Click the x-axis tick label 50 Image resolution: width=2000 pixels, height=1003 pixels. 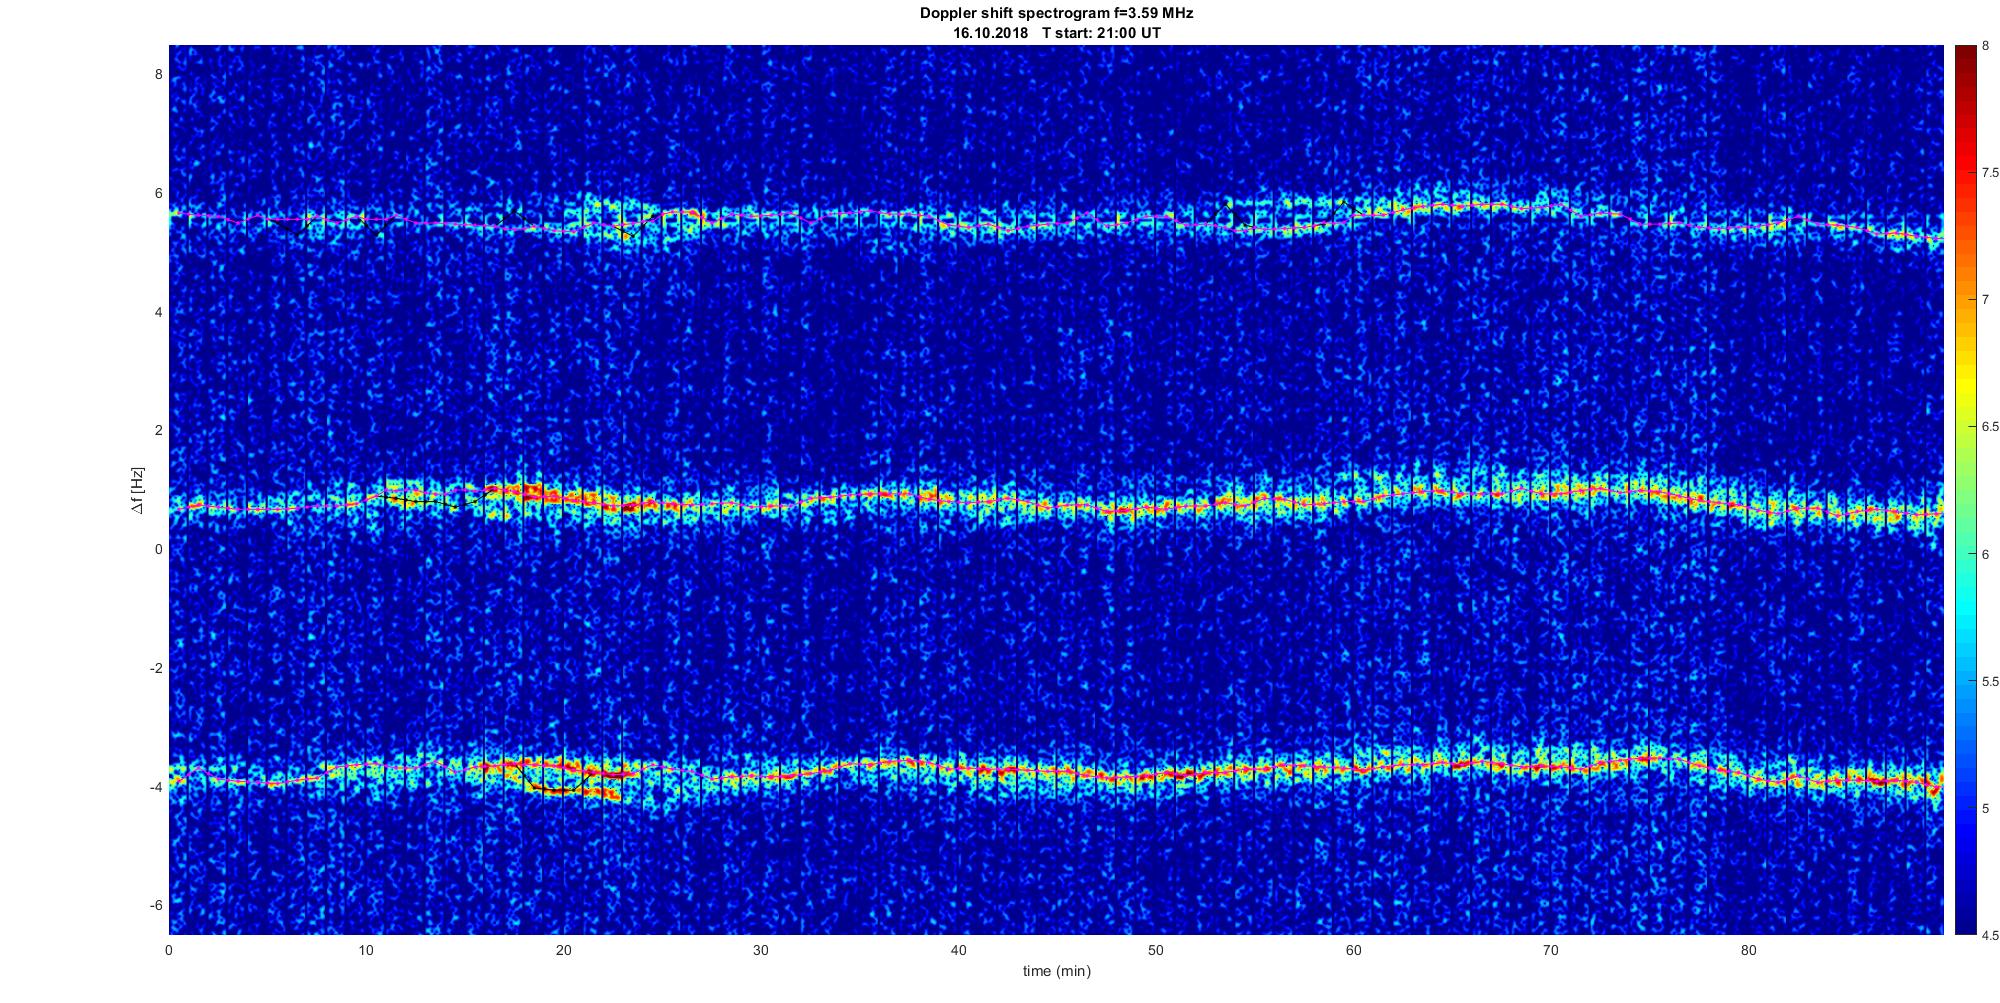pos(1155,951)
